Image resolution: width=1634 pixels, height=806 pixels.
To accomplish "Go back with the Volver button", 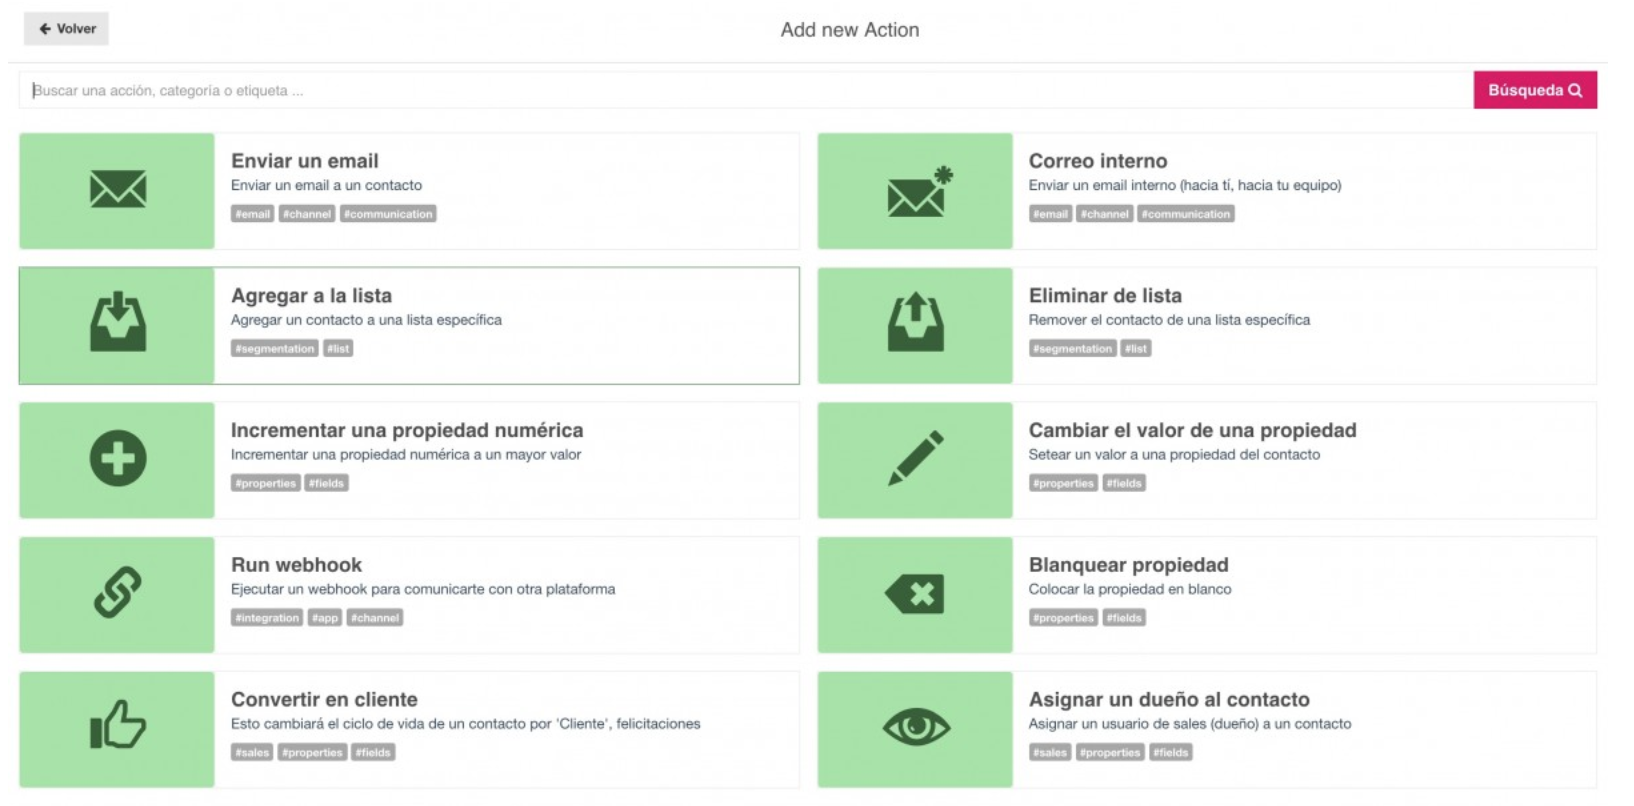I will point(66,29).
